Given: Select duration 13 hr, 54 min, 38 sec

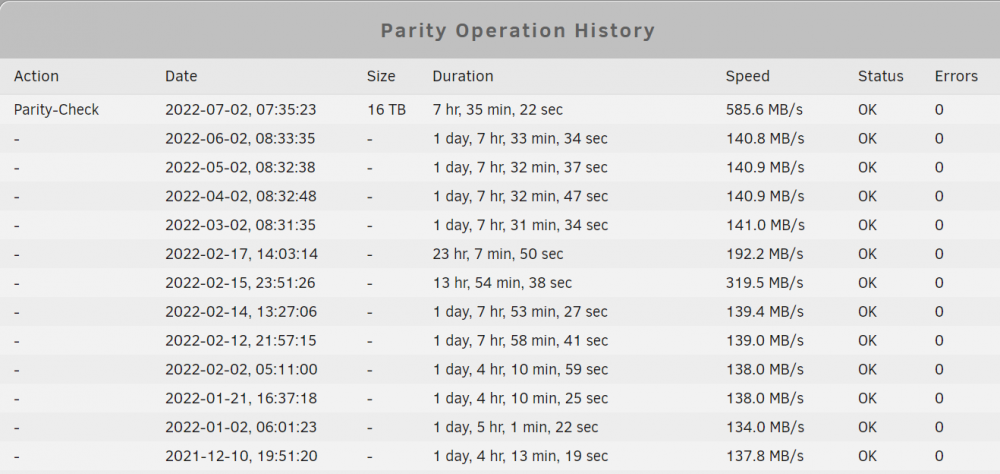Looking at the screenshot, I should click(x=502, y=283).
